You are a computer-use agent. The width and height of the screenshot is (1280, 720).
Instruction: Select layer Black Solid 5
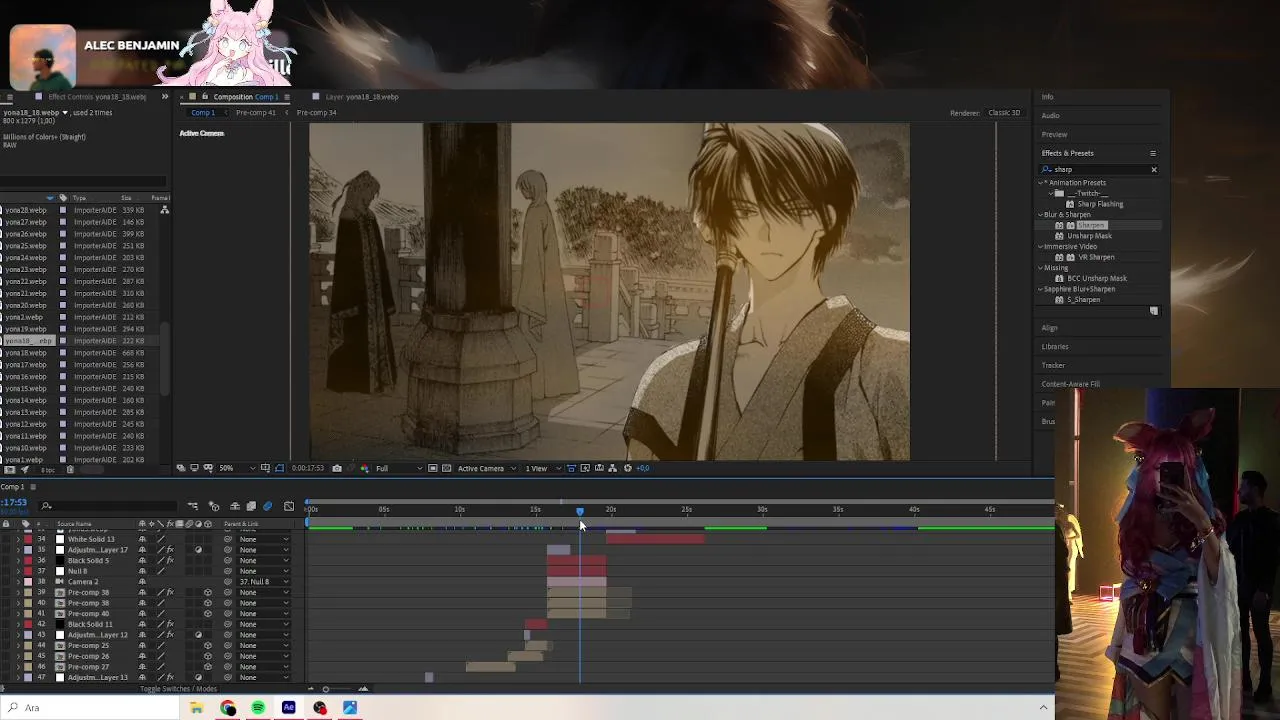pos(88,560)
